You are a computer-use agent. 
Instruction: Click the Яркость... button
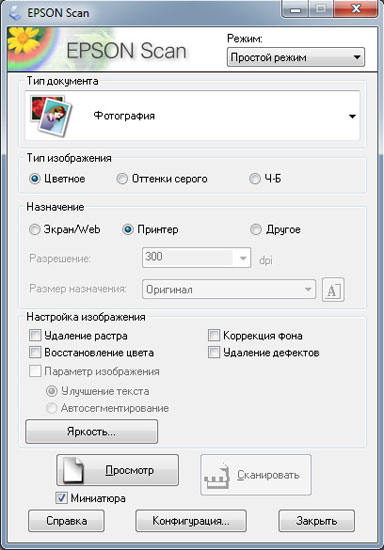92,431
